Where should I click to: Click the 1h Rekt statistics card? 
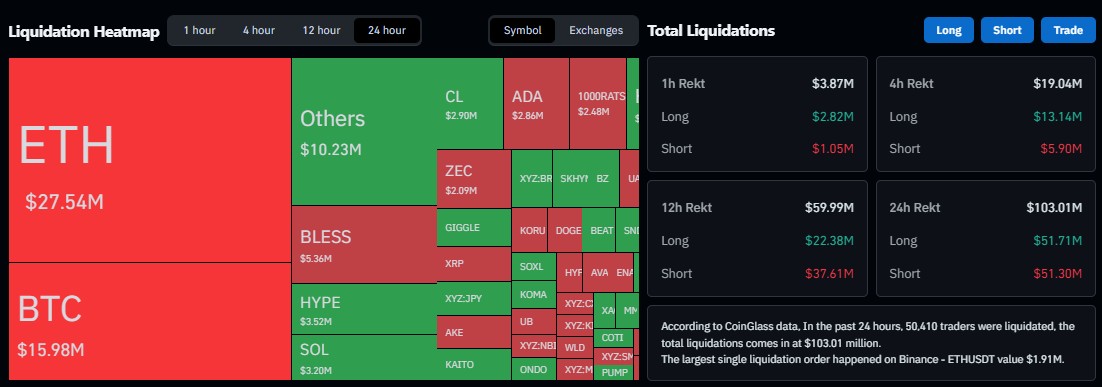coord(758,114)
